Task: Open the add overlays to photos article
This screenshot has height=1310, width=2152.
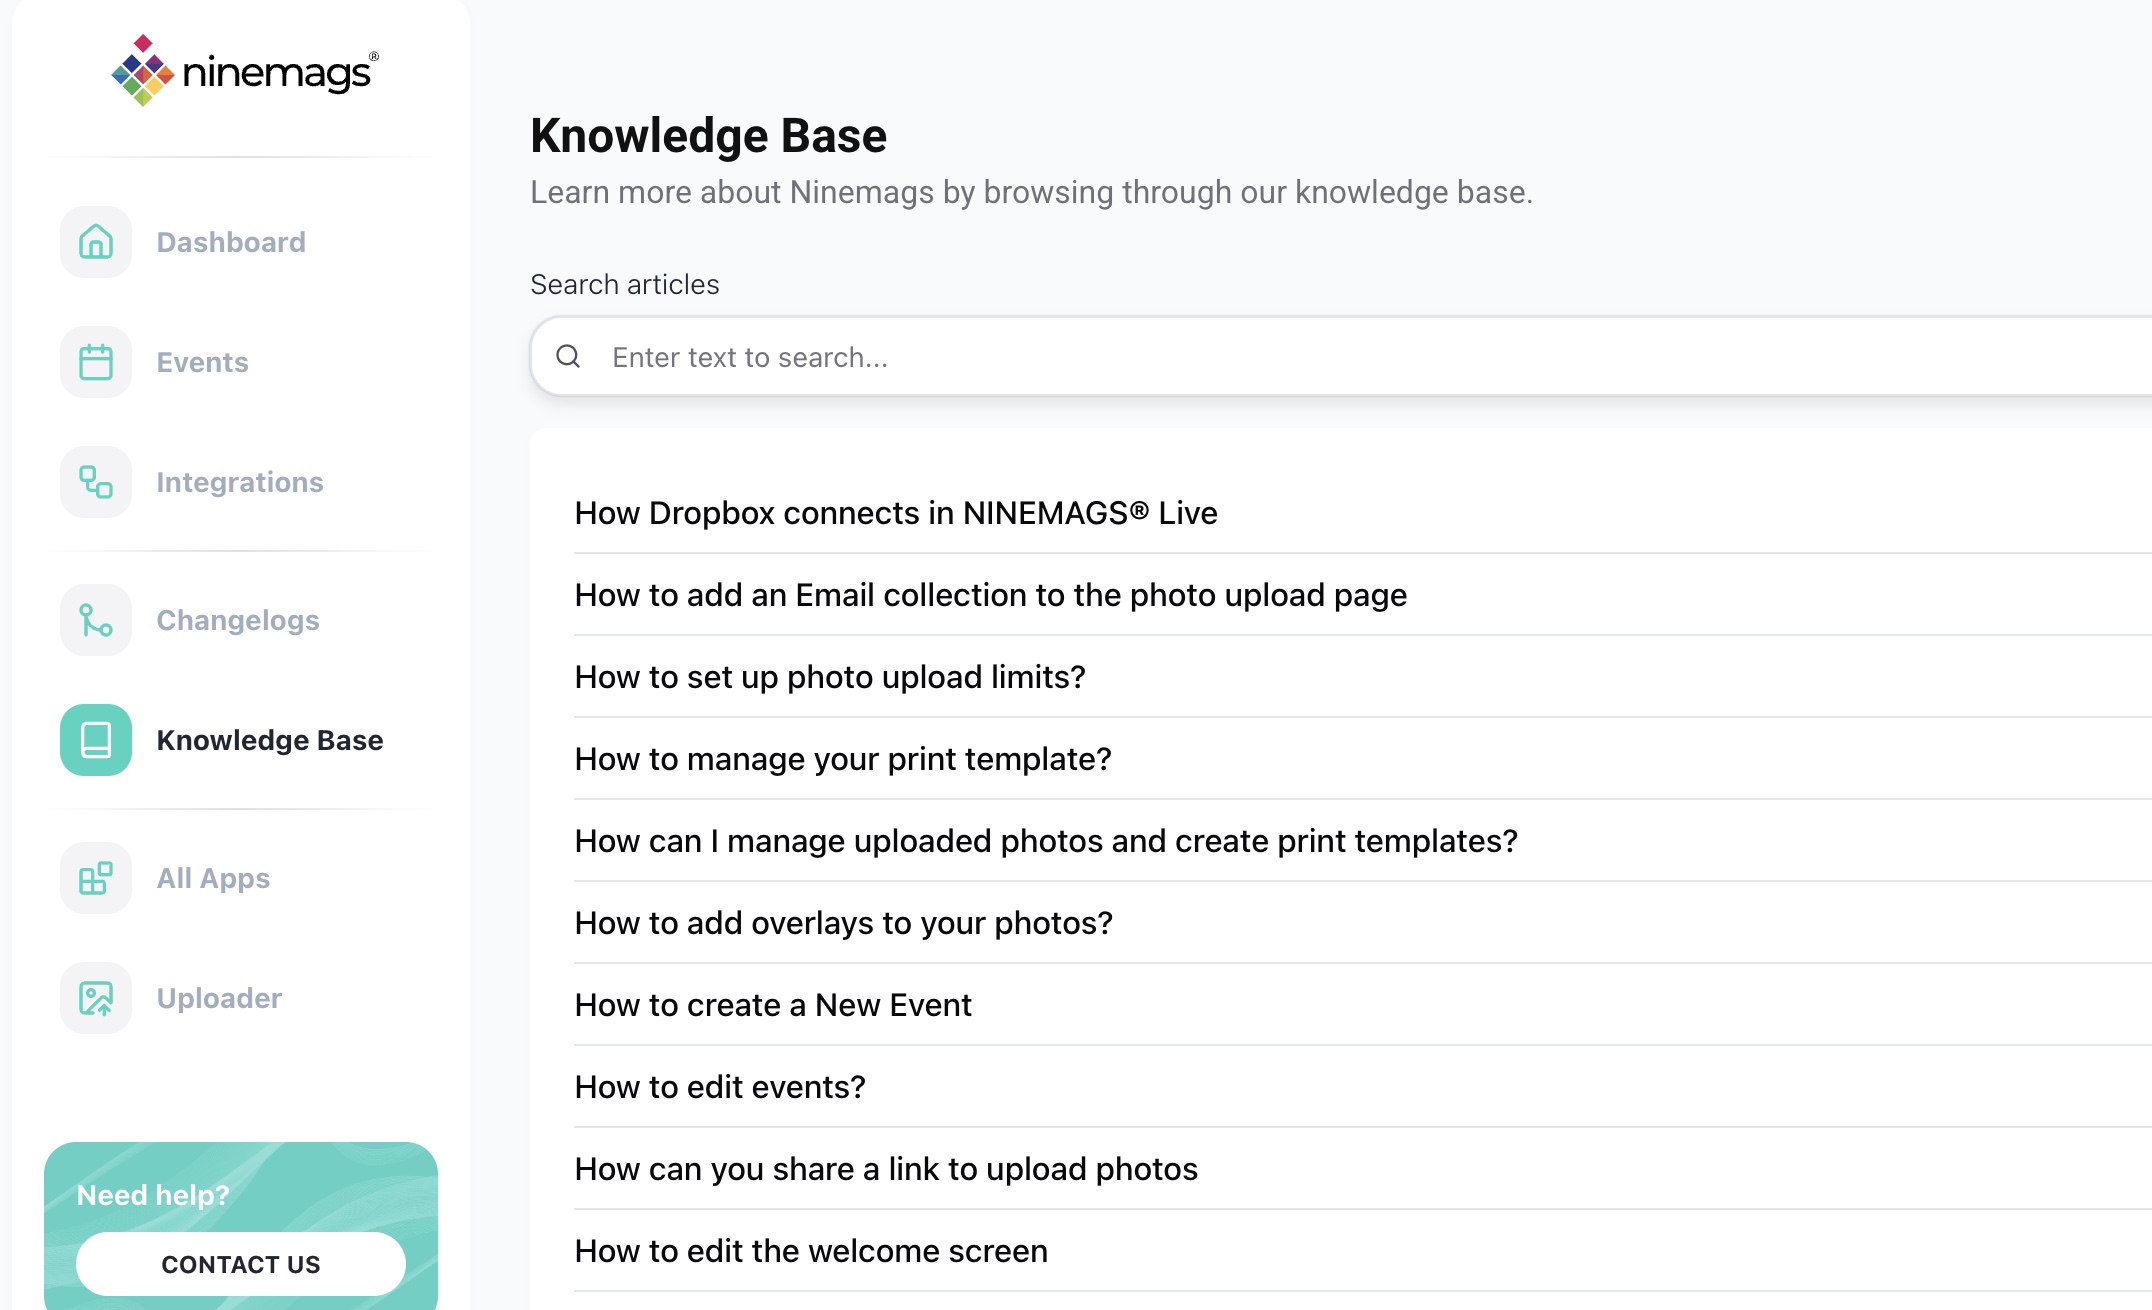Action: click(843, 923)
